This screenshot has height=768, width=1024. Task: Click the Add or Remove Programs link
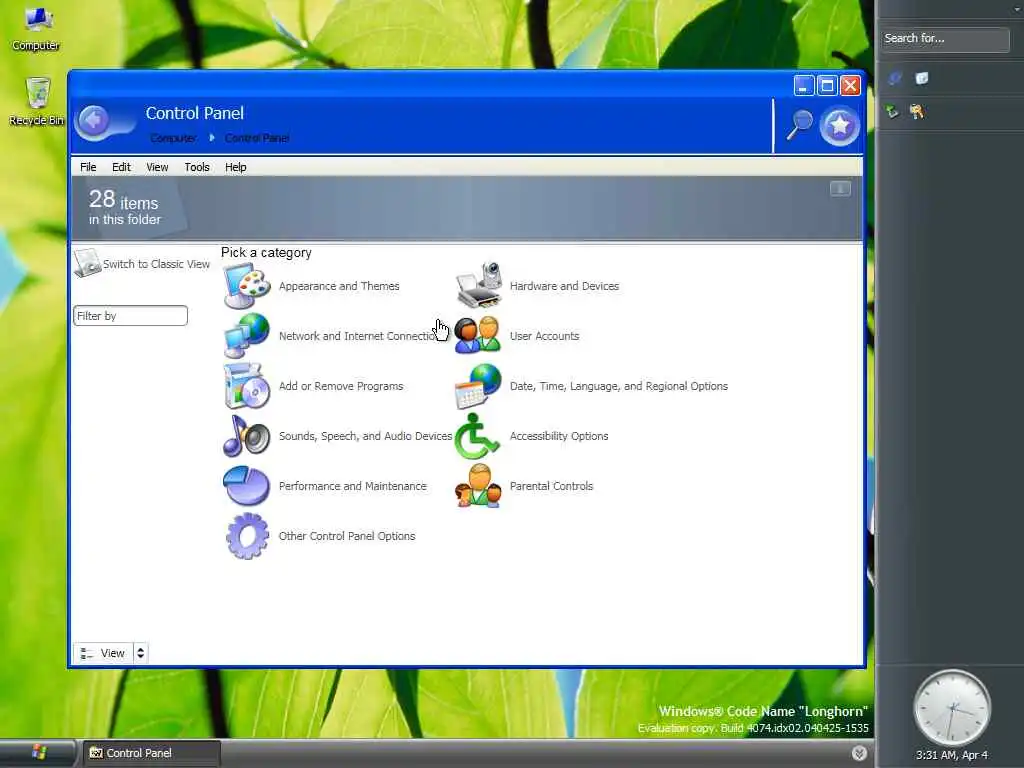(x=341, y=386)
